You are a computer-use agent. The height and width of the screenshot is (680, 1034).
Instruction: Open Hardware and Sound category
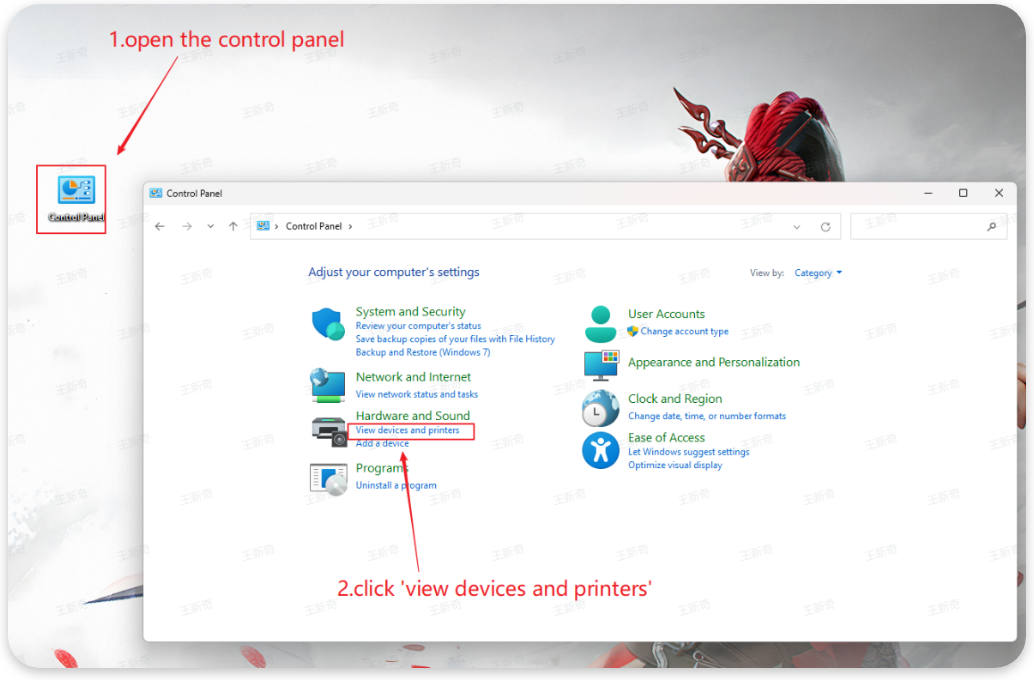coord(413,416)
